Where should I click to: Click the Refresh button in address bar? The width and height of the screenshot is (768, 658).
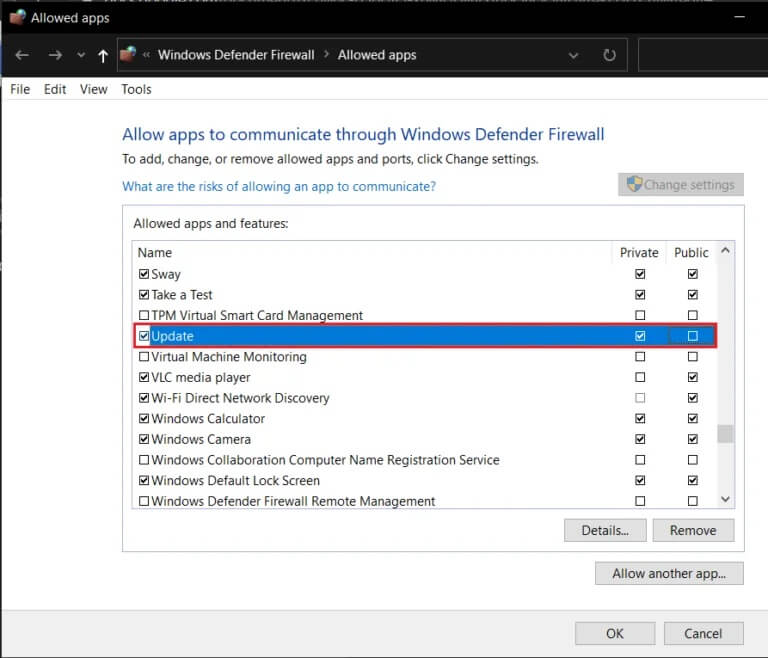pos(609,55)
